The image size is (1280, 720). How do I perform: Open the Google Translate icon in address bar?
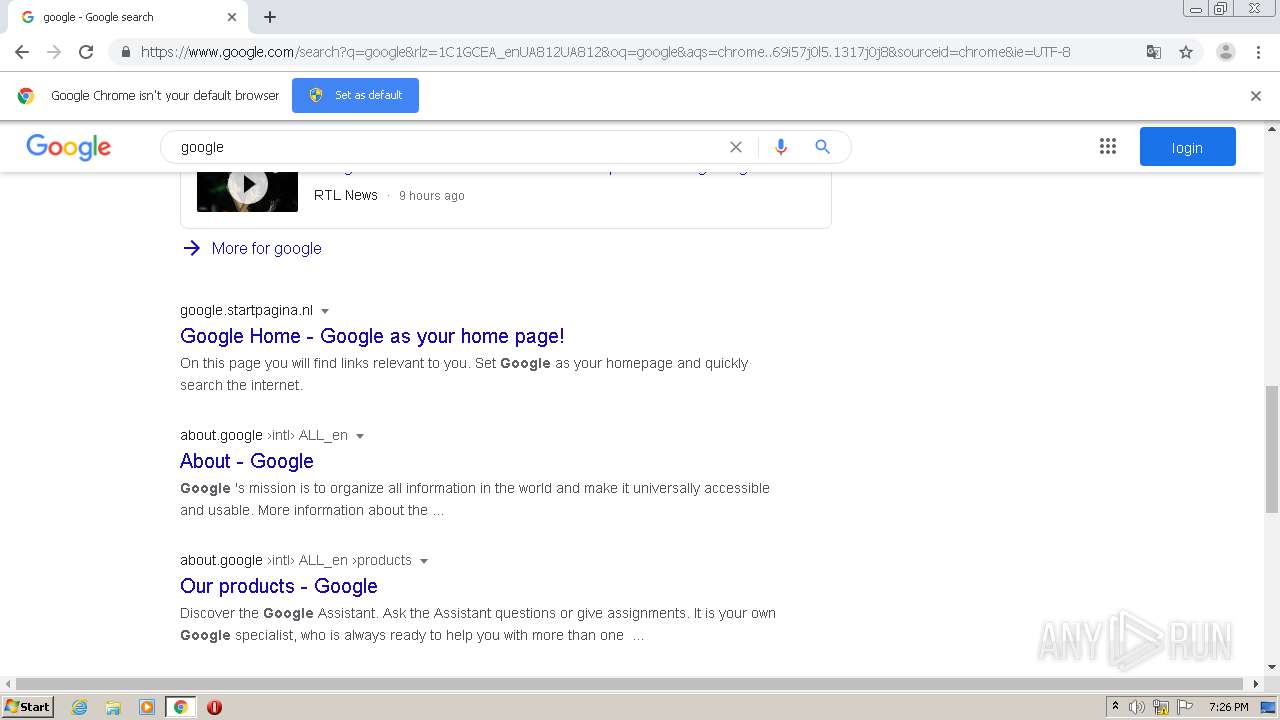point(1154,52)
